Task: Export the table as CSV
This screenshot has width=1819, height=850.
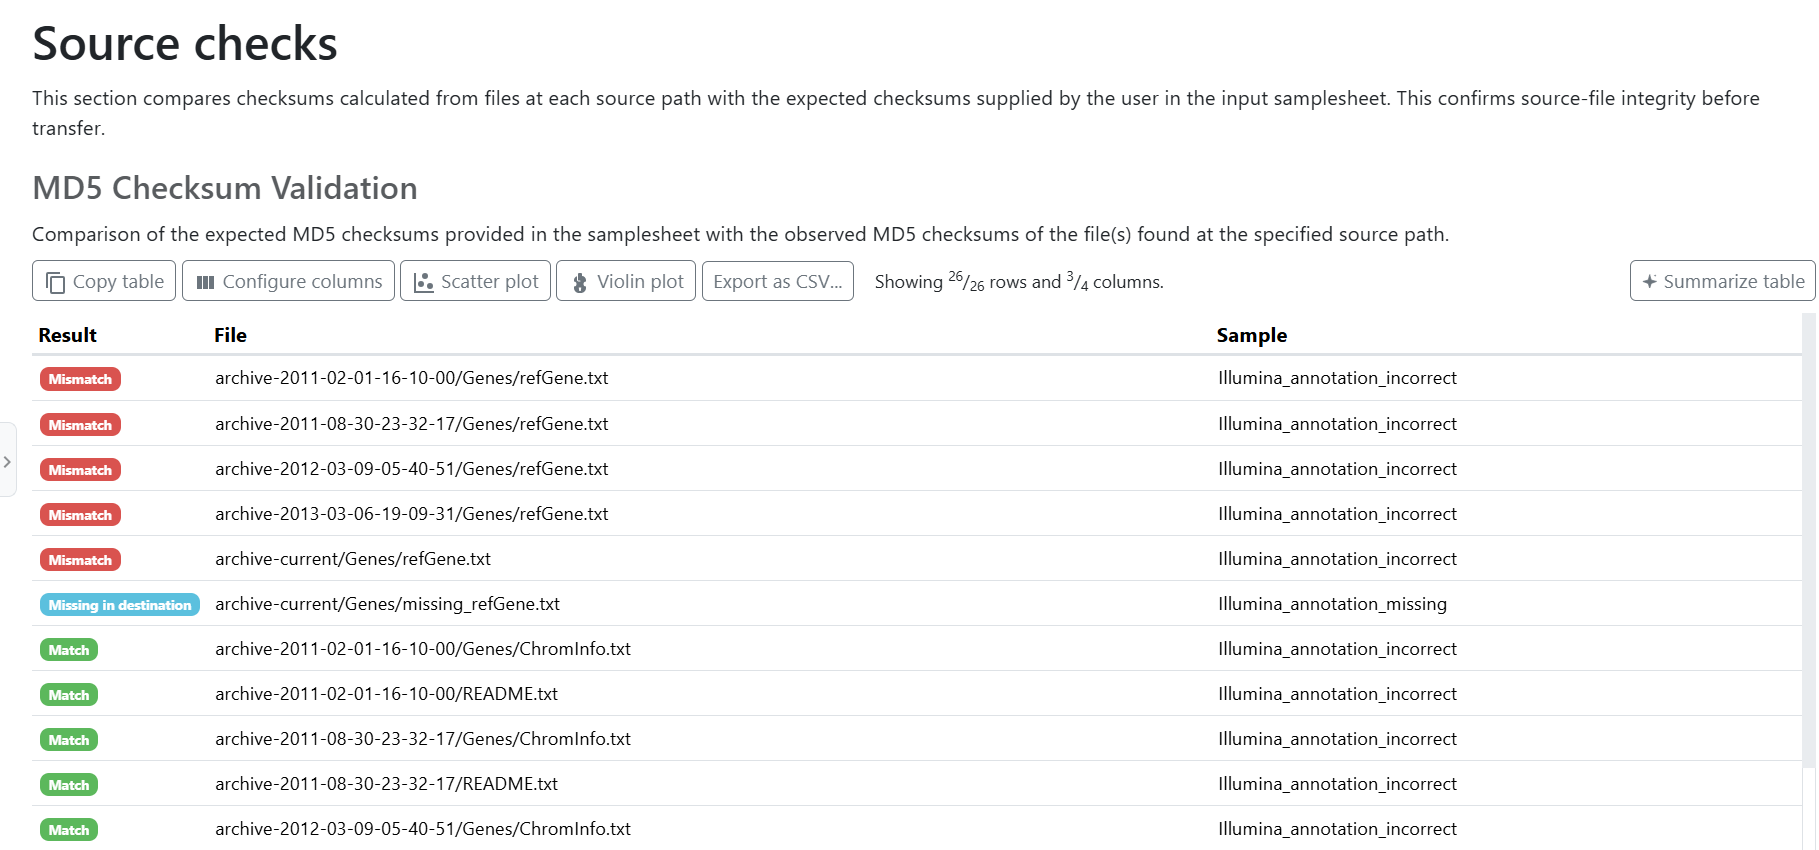Action: point(778,281)
